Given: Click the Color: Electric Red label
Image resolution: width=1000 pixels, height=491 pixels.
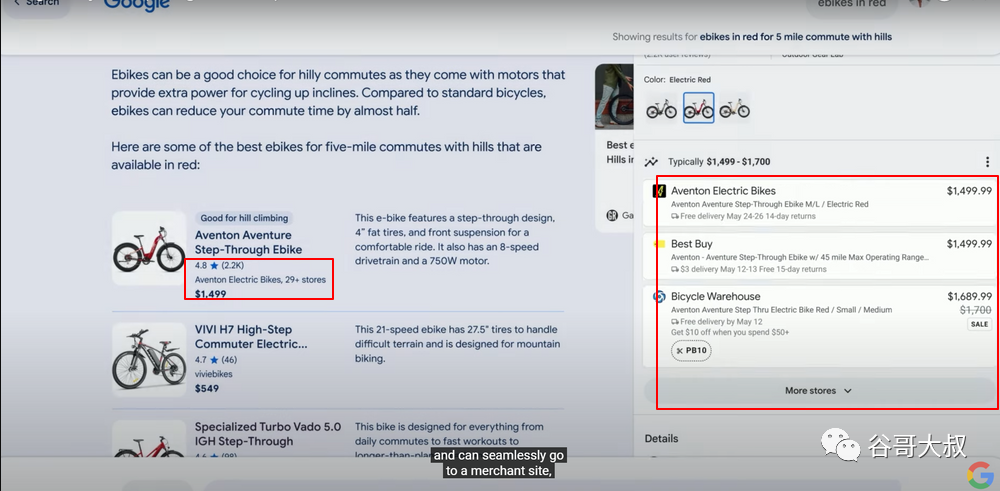Looking at the screenshot, I should tap(677, 80).
